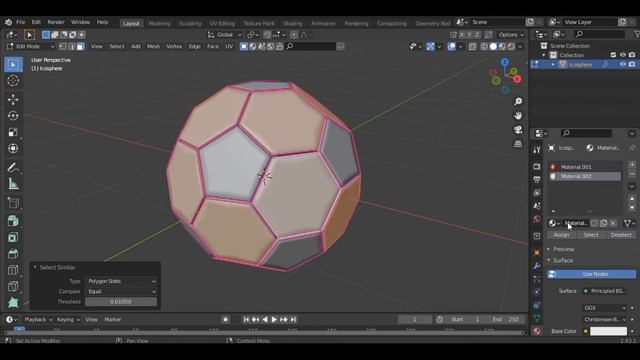Open the Playback dropdown menu
This screenshot has width=640, height=360.
tap(38, 320)
